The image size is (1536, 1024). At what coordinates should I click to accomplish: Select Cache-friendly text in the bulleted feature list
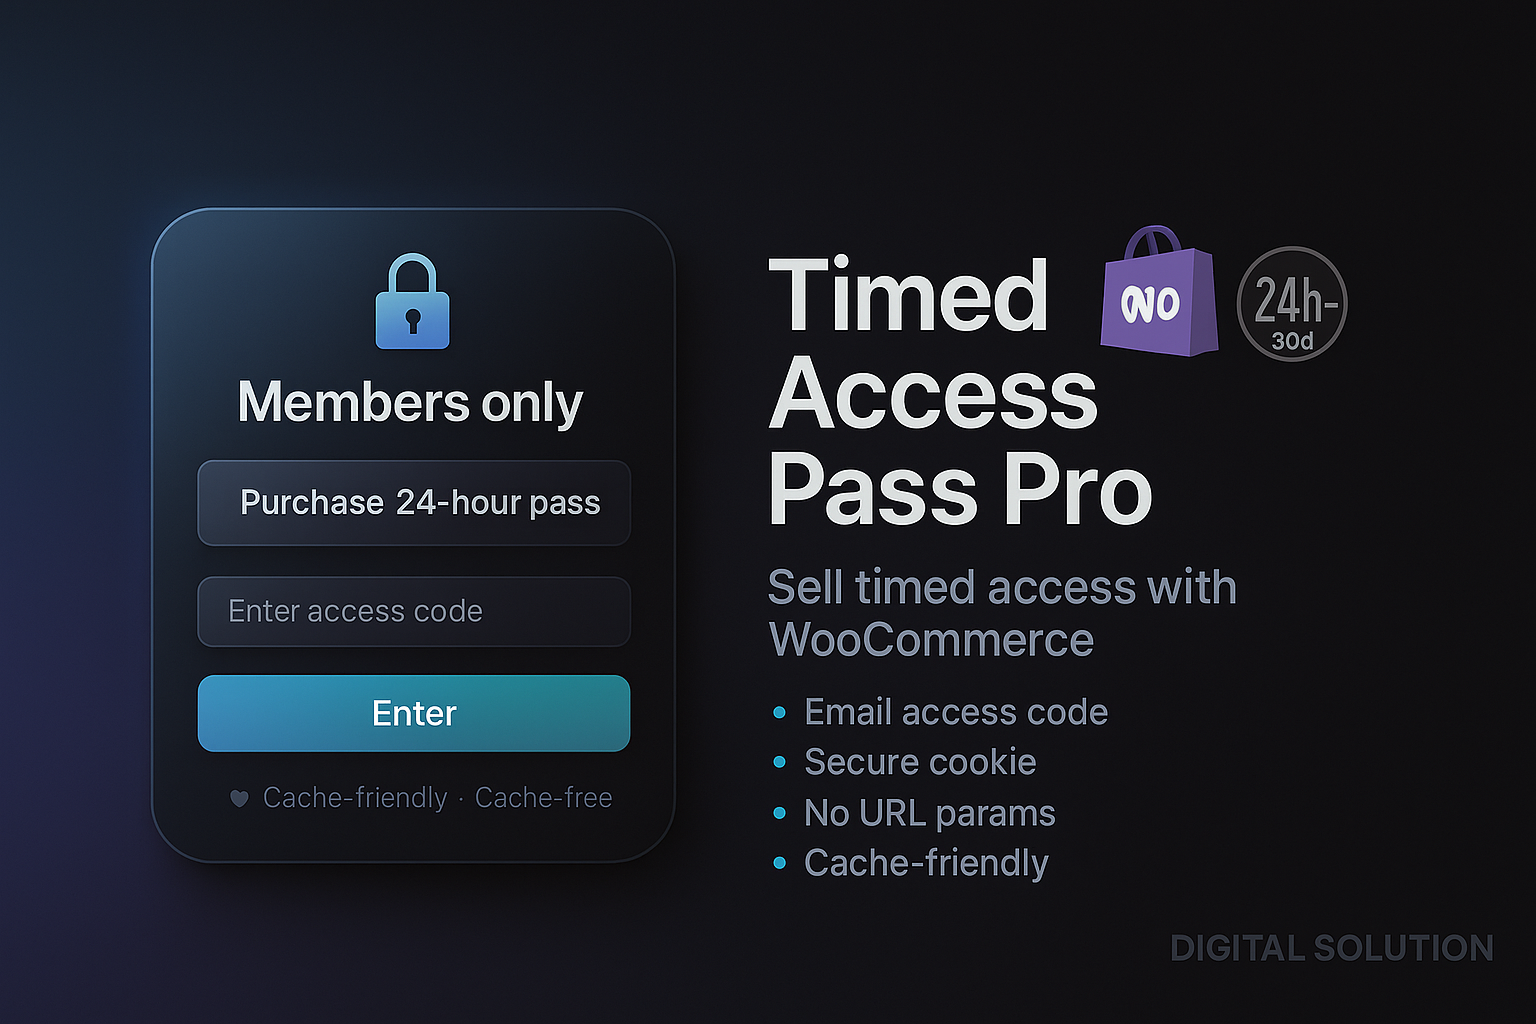926,863
